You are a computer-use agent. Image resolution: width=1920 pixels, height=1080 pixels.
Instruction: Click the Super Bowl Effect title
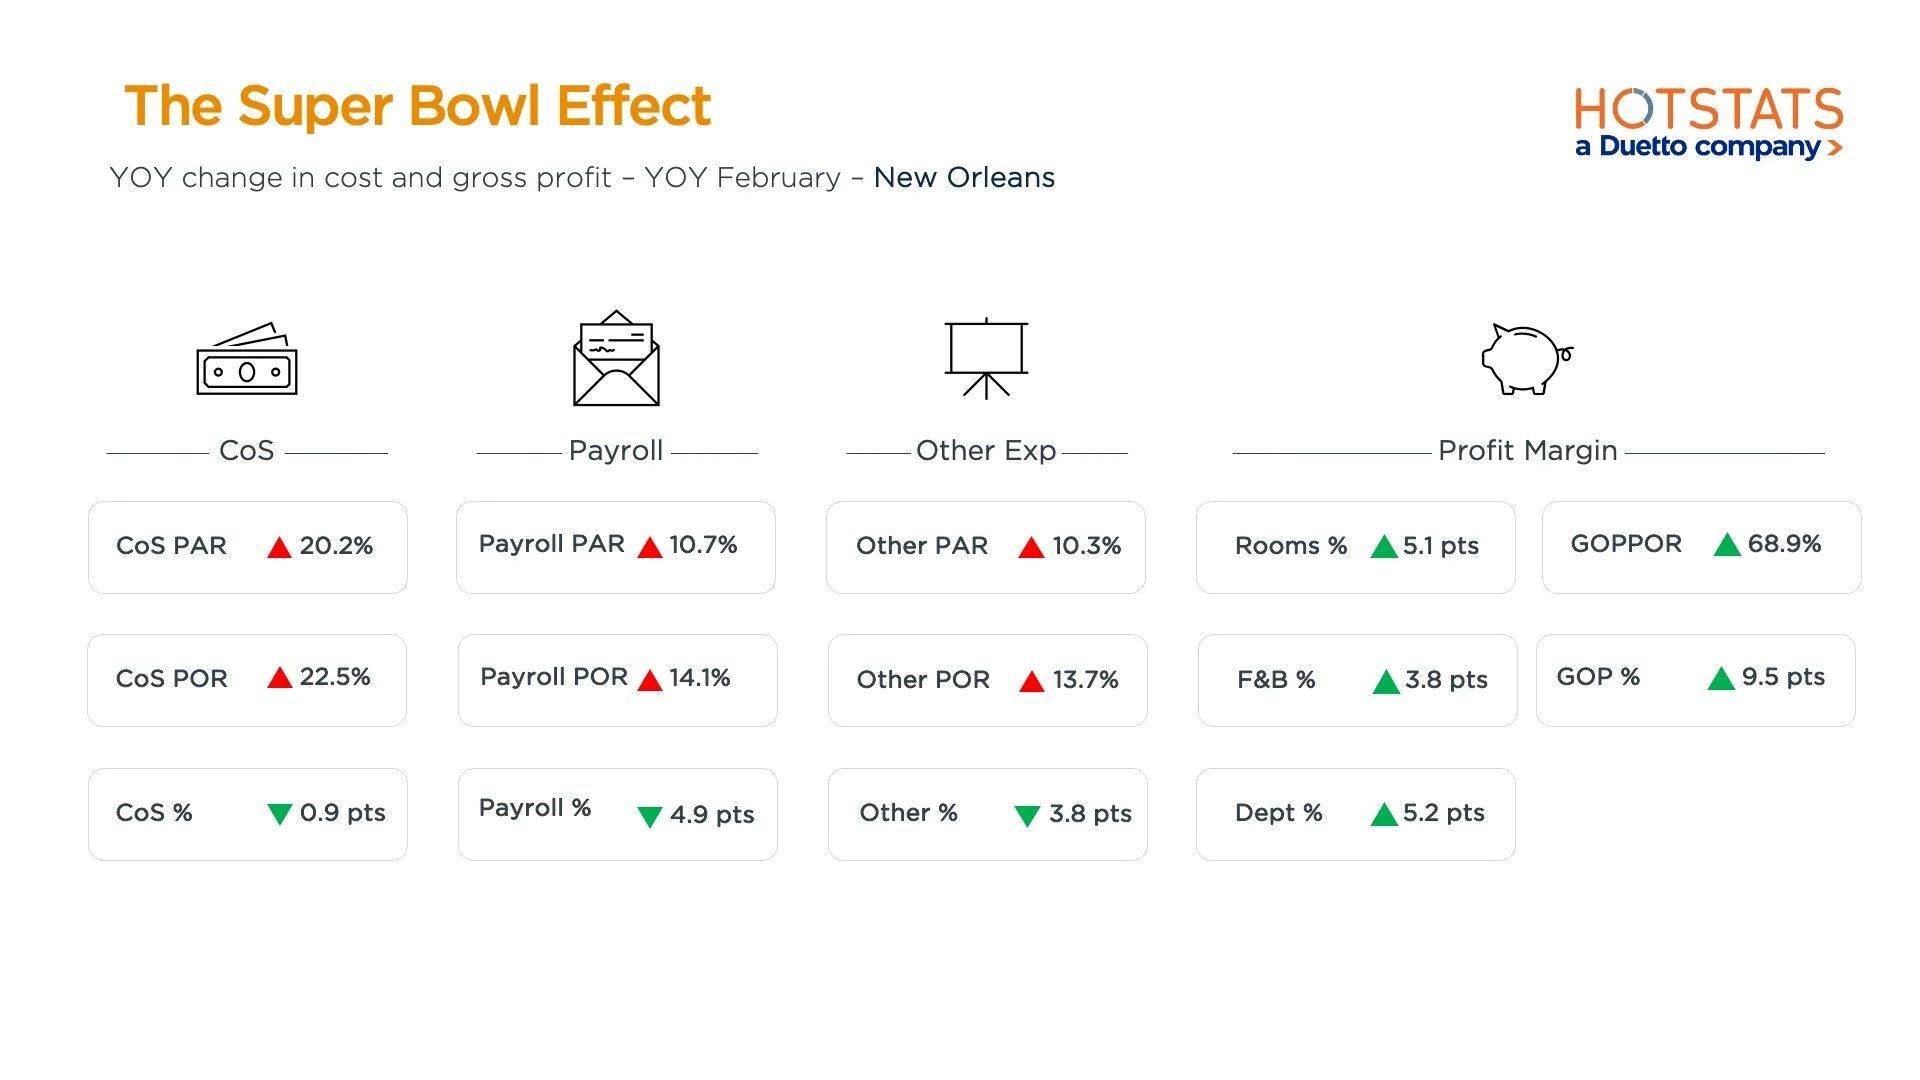(x=417, y=106)
